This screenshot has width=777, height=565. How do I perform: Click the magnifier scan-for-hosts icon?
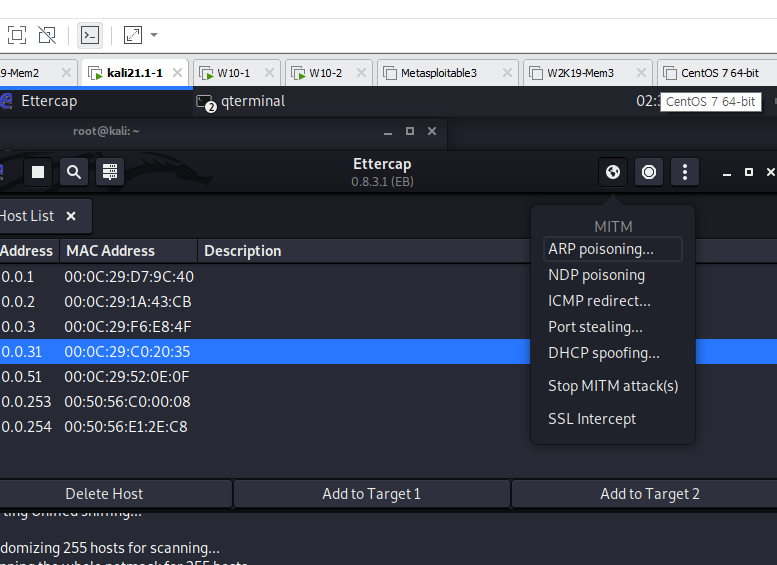tap(74, 172)
